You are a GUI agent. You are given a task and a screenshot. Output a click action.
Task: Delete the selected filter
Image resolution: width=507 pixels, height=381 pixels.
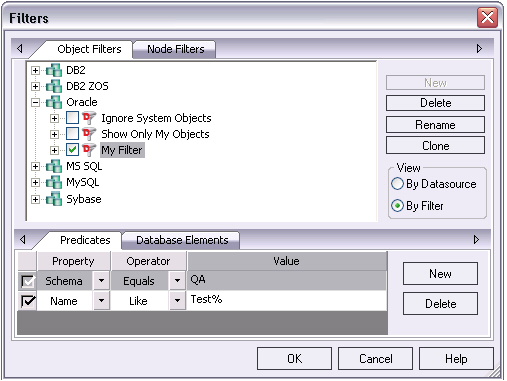coord(435,103)
